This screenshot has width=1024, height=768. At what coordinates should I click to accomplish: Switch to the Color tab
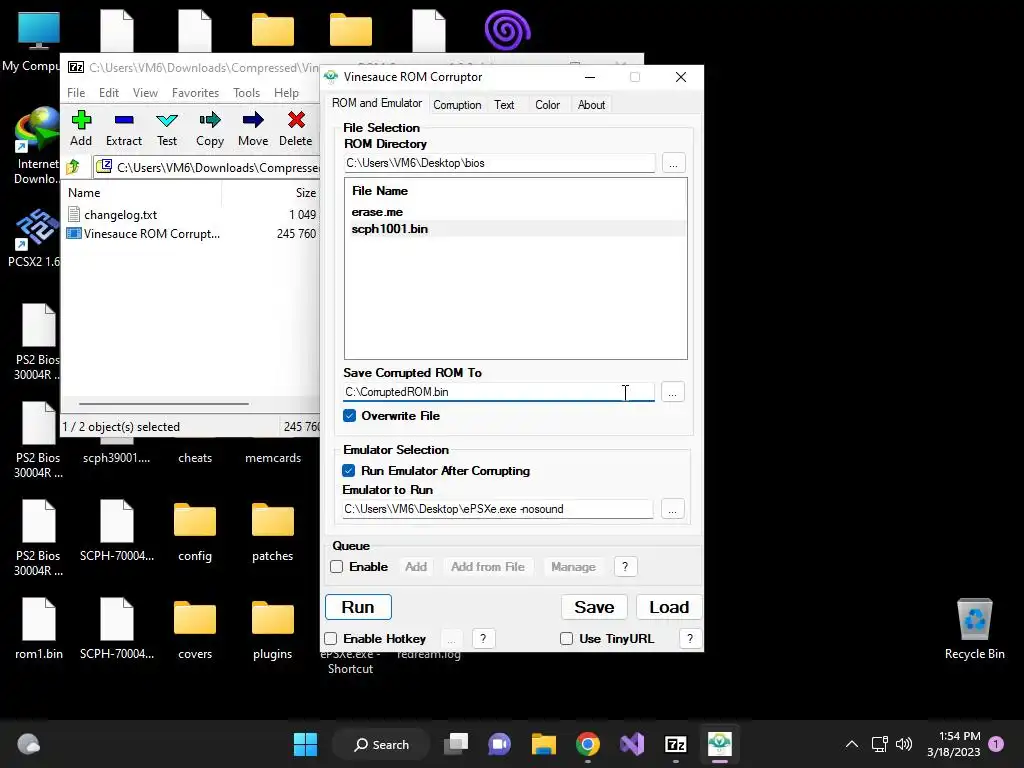tap(547, 104)
